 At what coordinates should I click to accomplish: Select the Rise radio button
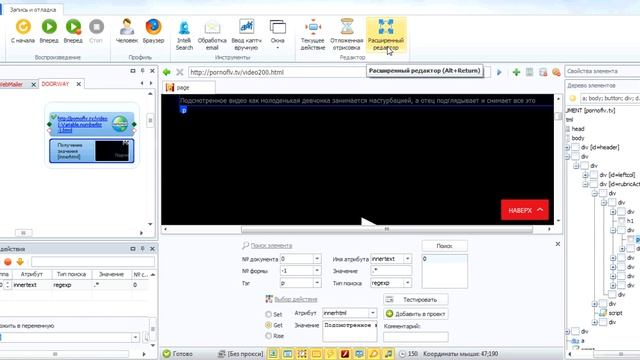coord(268,336)
